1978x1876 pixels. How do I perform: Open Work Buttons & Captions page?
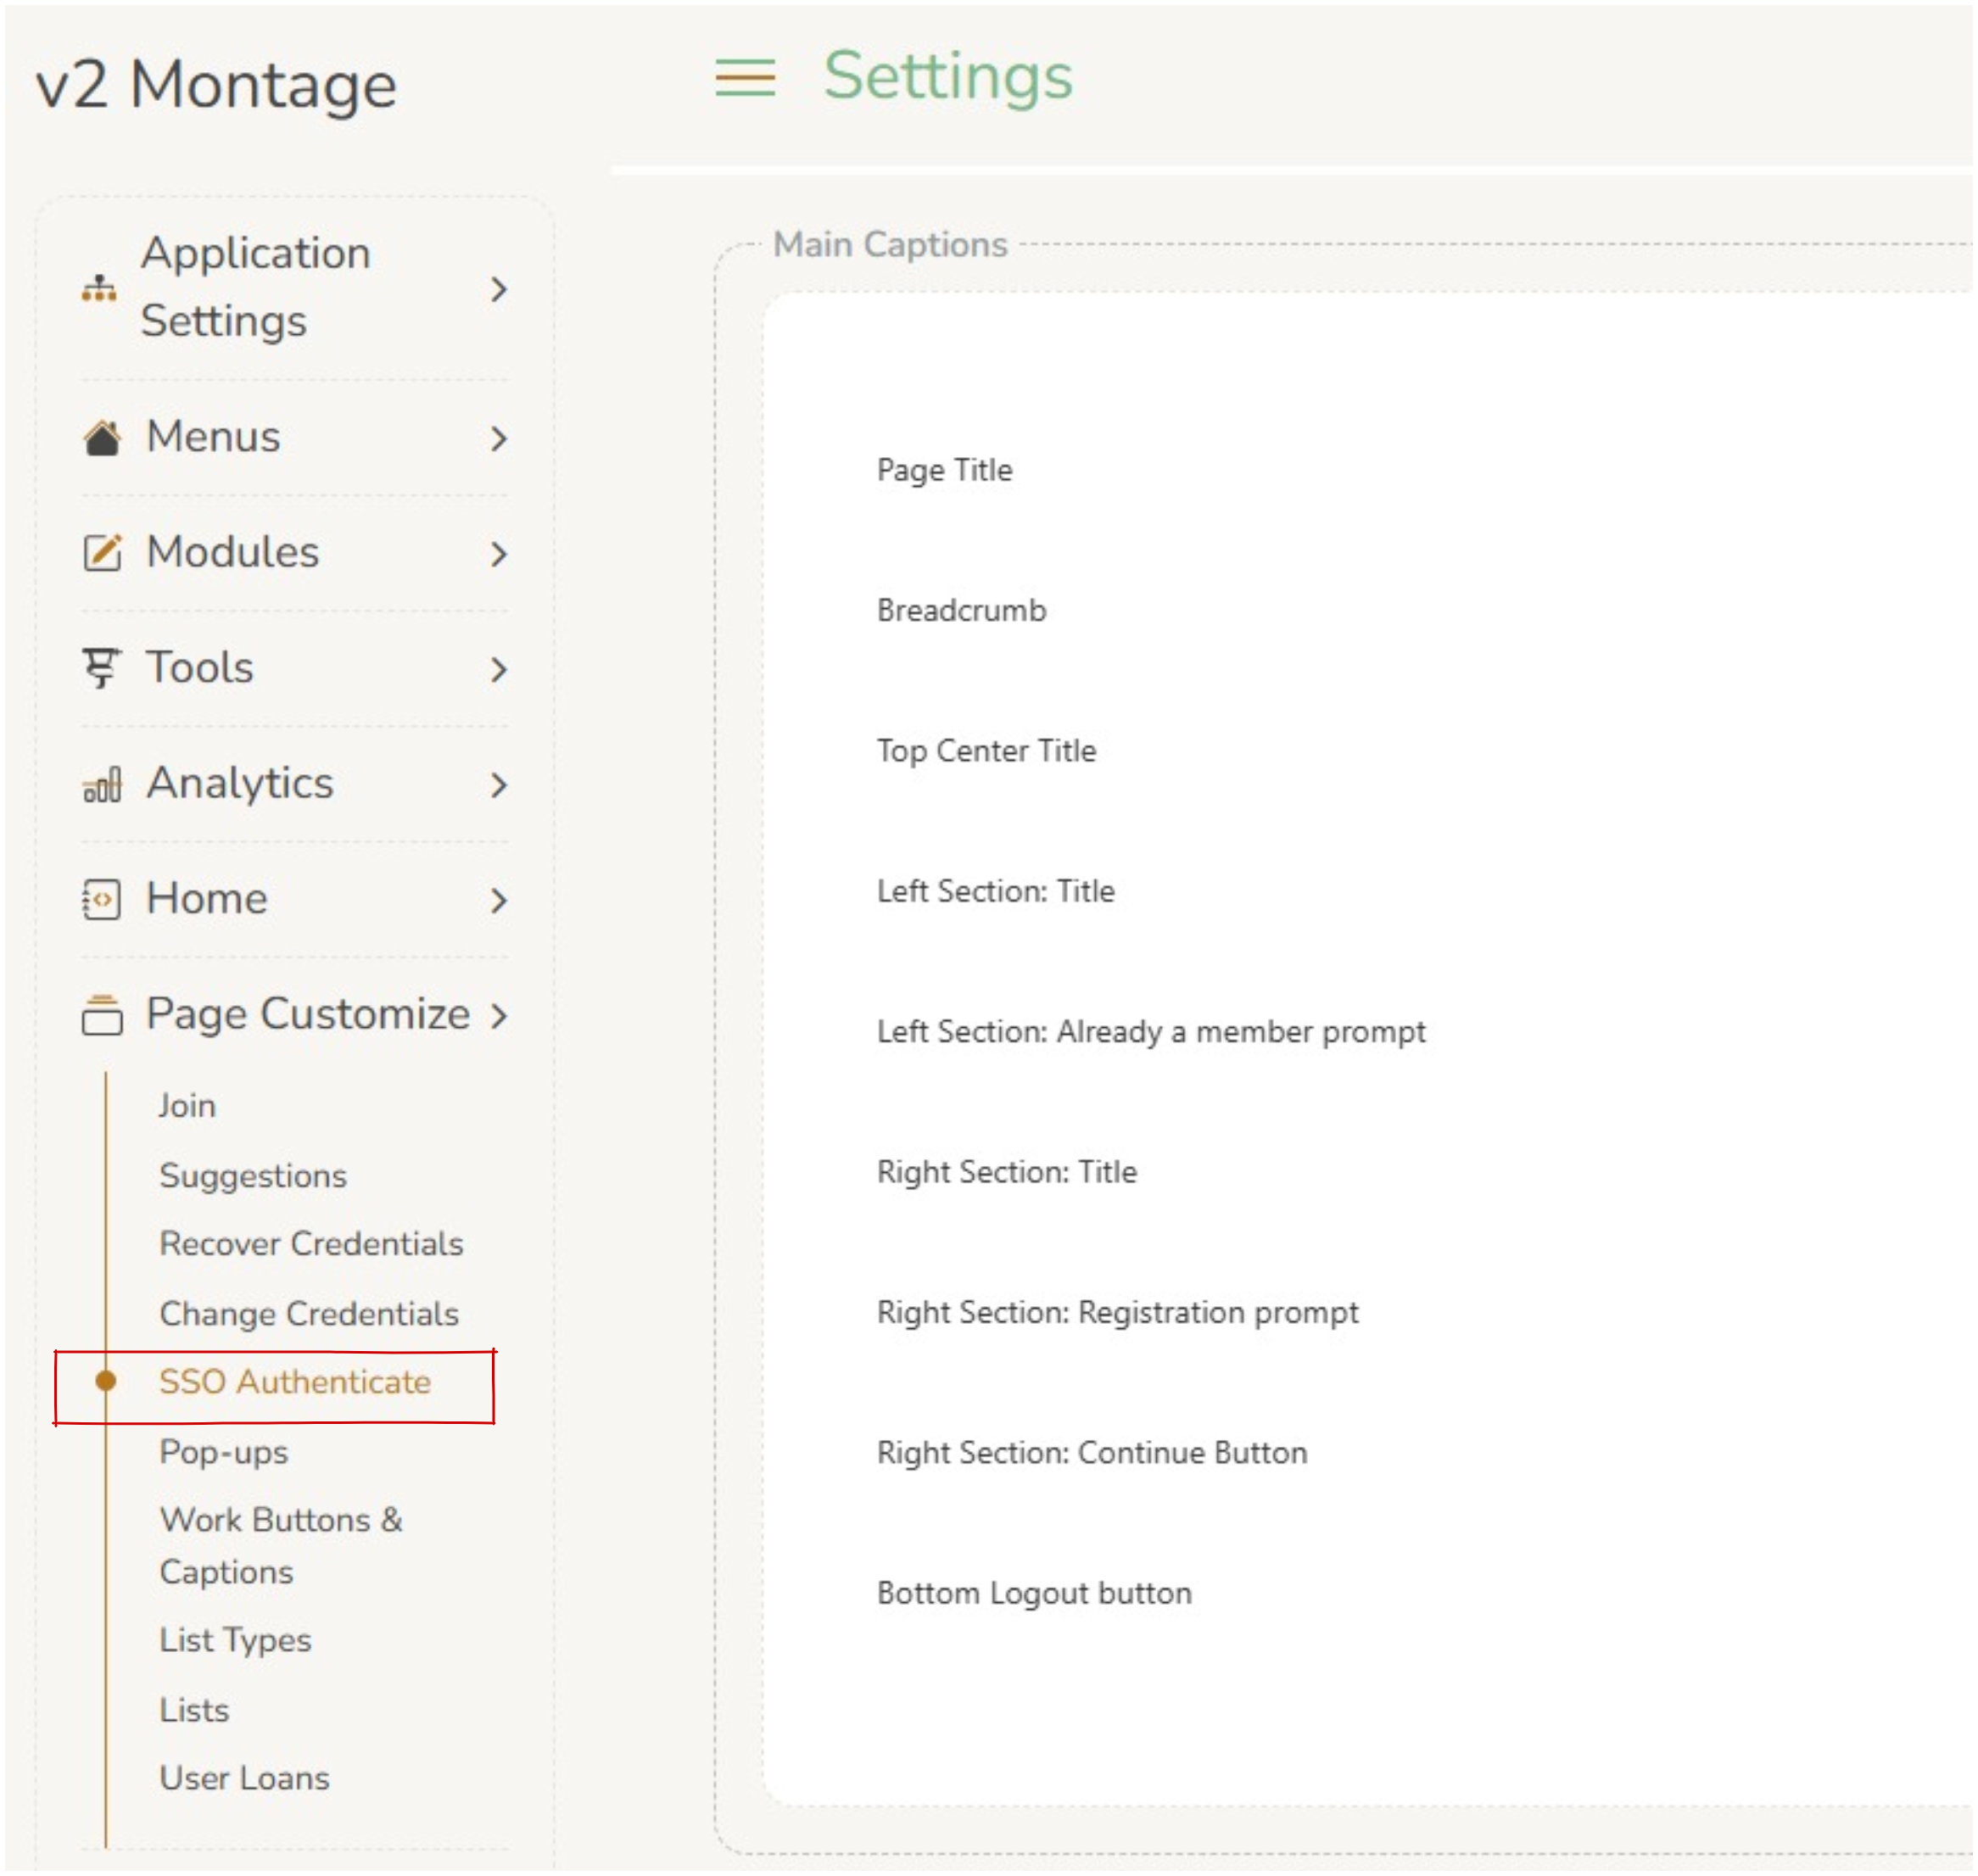tap(280, 1546)
